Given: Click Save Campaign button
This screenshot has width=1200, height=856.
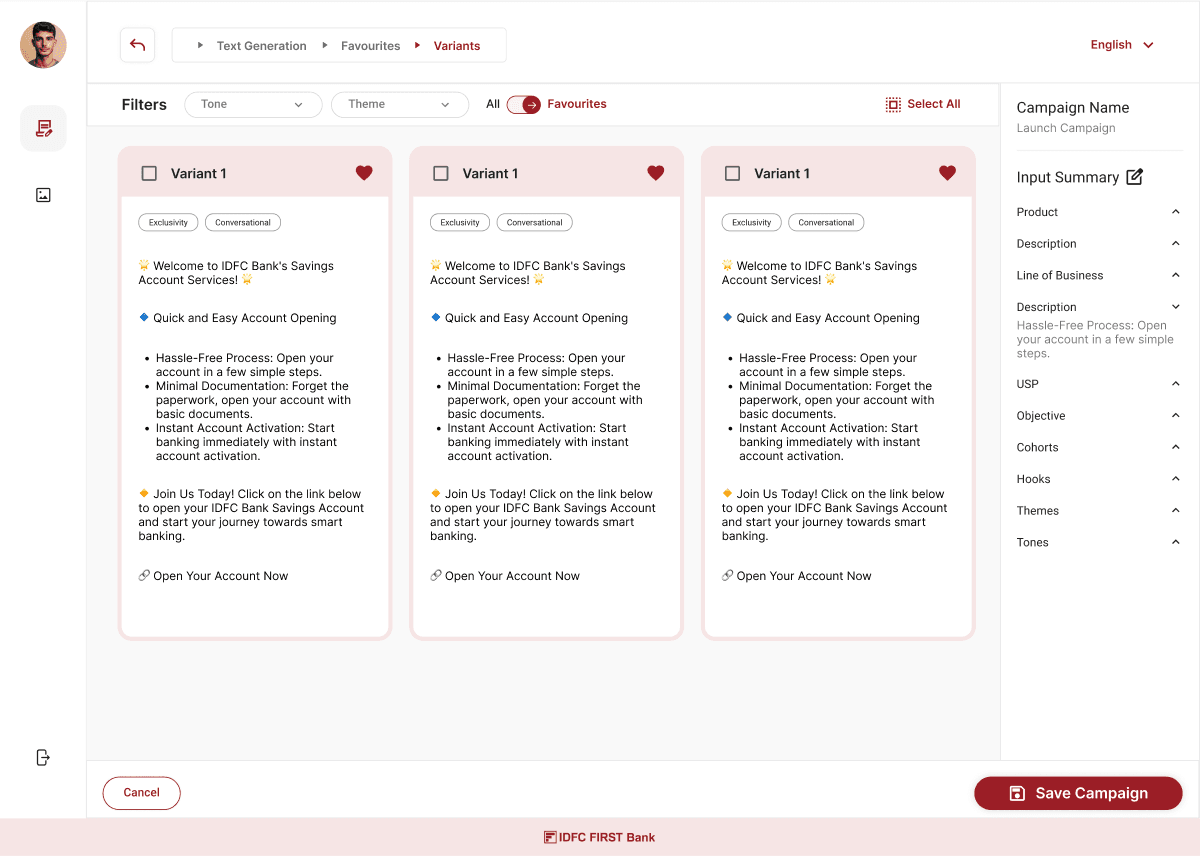Looking at the screenshot, I should click(x=1078, y=793).
